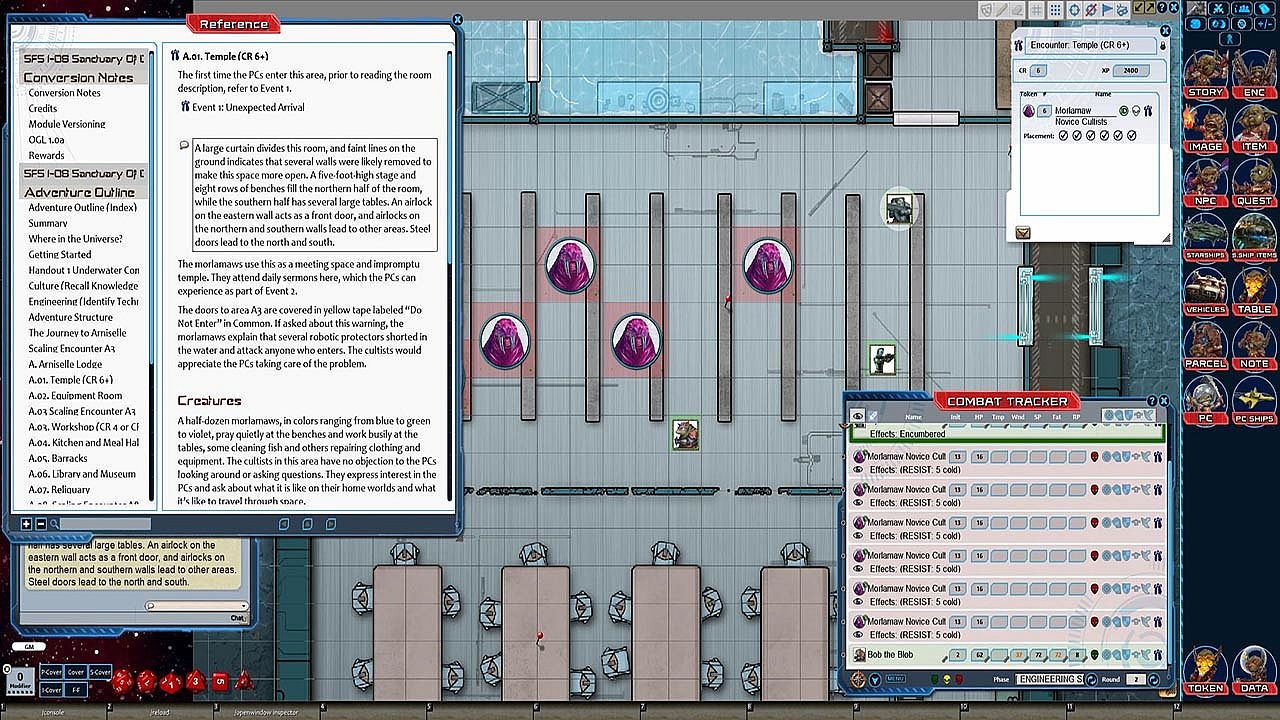
Task: Select Where in the Universe? entry
Action: [75, 239]
